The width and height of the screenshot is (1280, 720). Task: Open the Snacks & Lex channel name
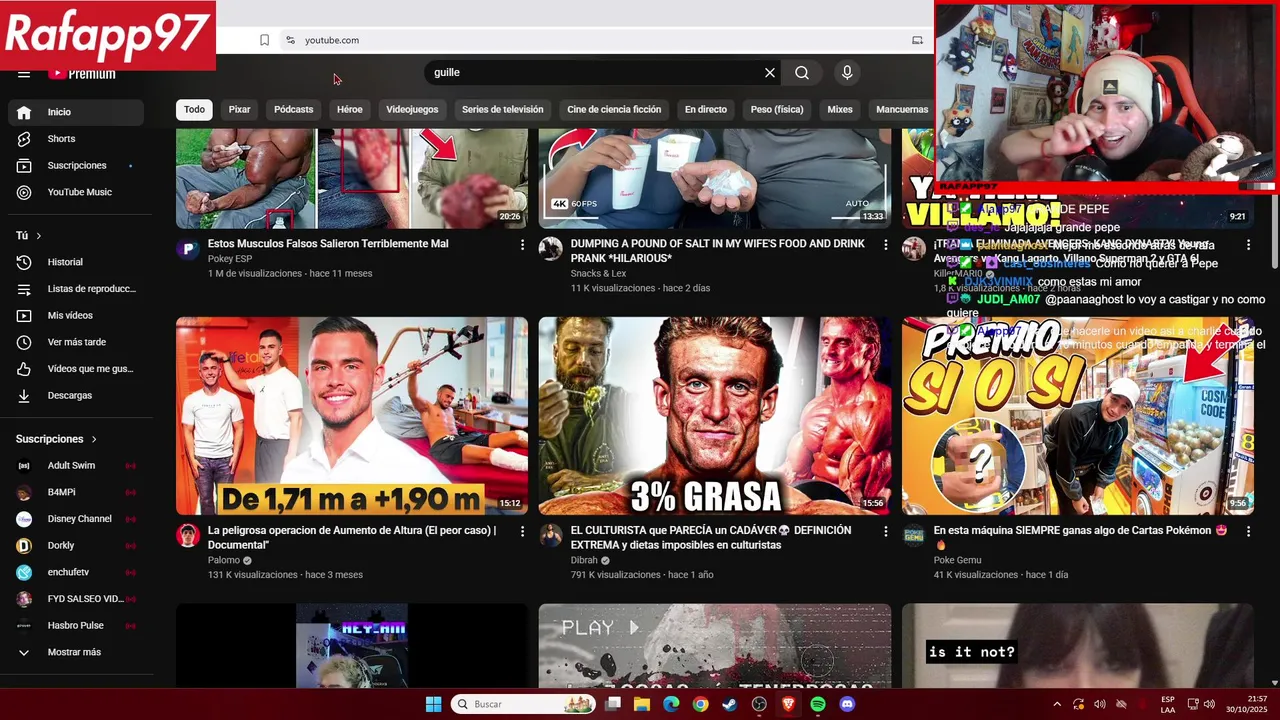click(598, 274)
